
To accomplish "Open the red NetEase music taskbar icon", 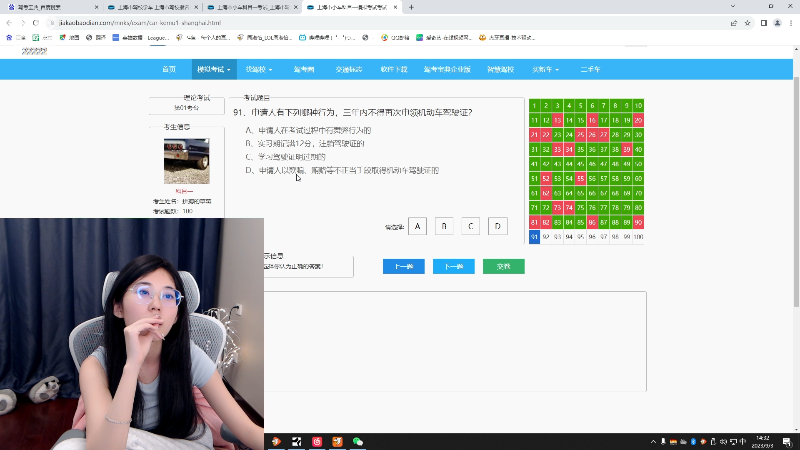I will click(317, 441).
